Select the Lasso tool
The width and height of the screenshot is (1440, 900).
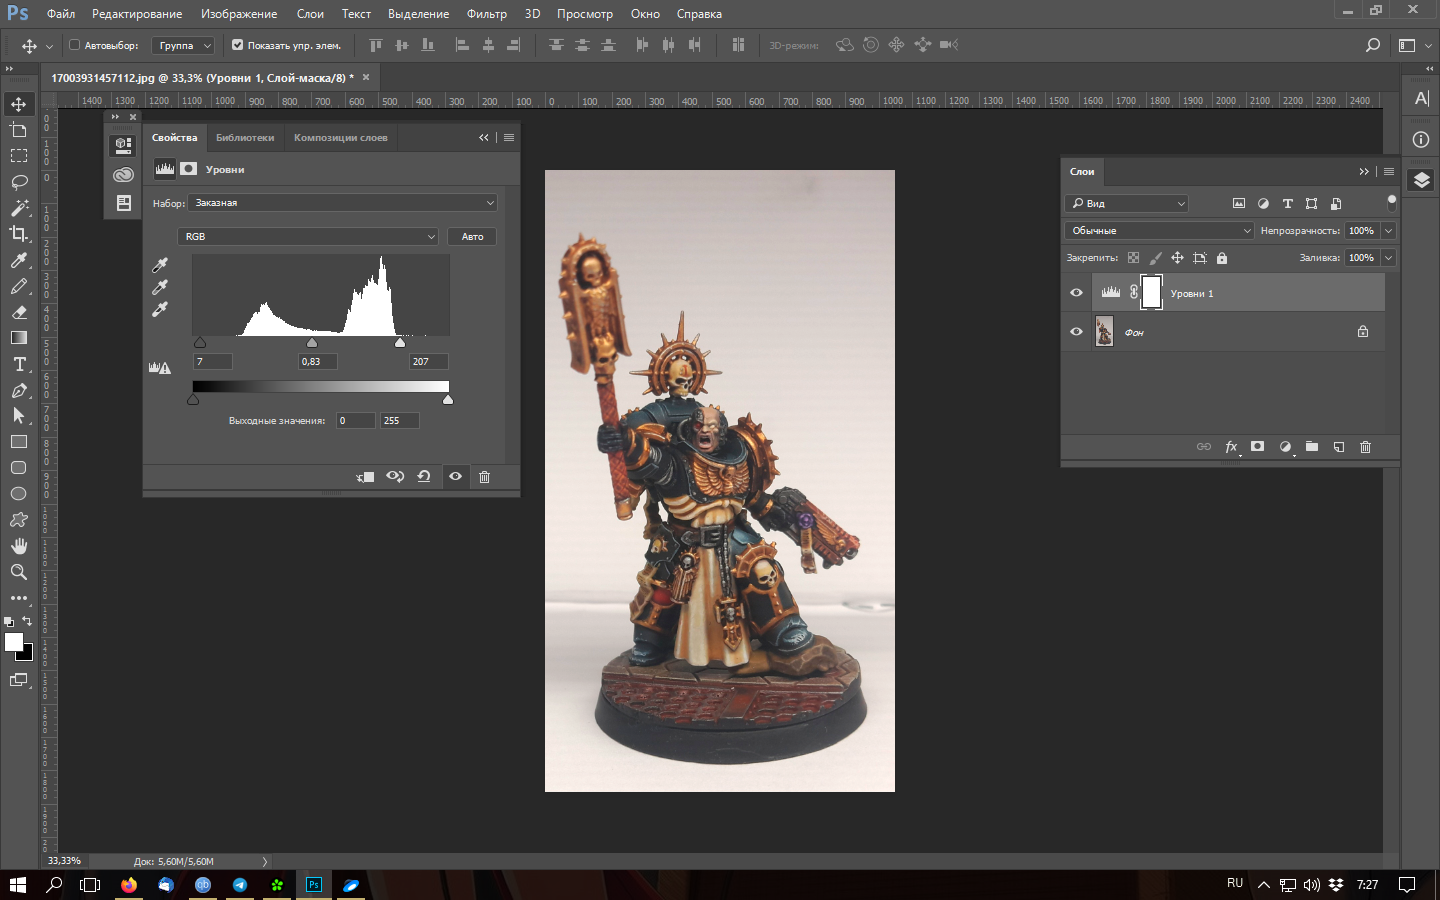(x=19, y=182)
